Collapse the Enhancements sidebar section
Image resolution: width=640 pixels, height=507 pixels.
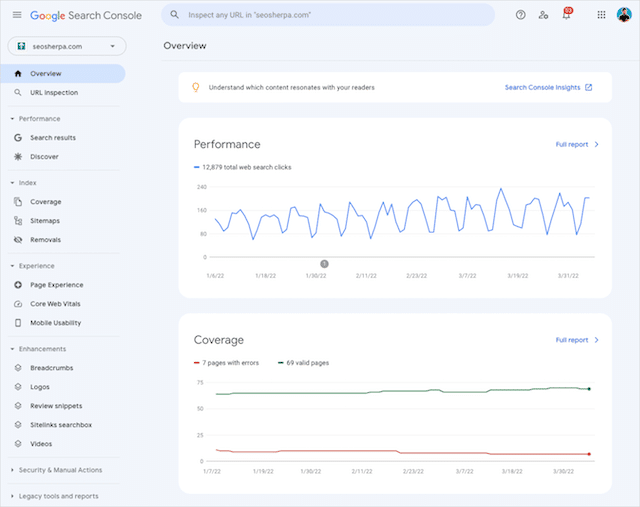[12, 349]
